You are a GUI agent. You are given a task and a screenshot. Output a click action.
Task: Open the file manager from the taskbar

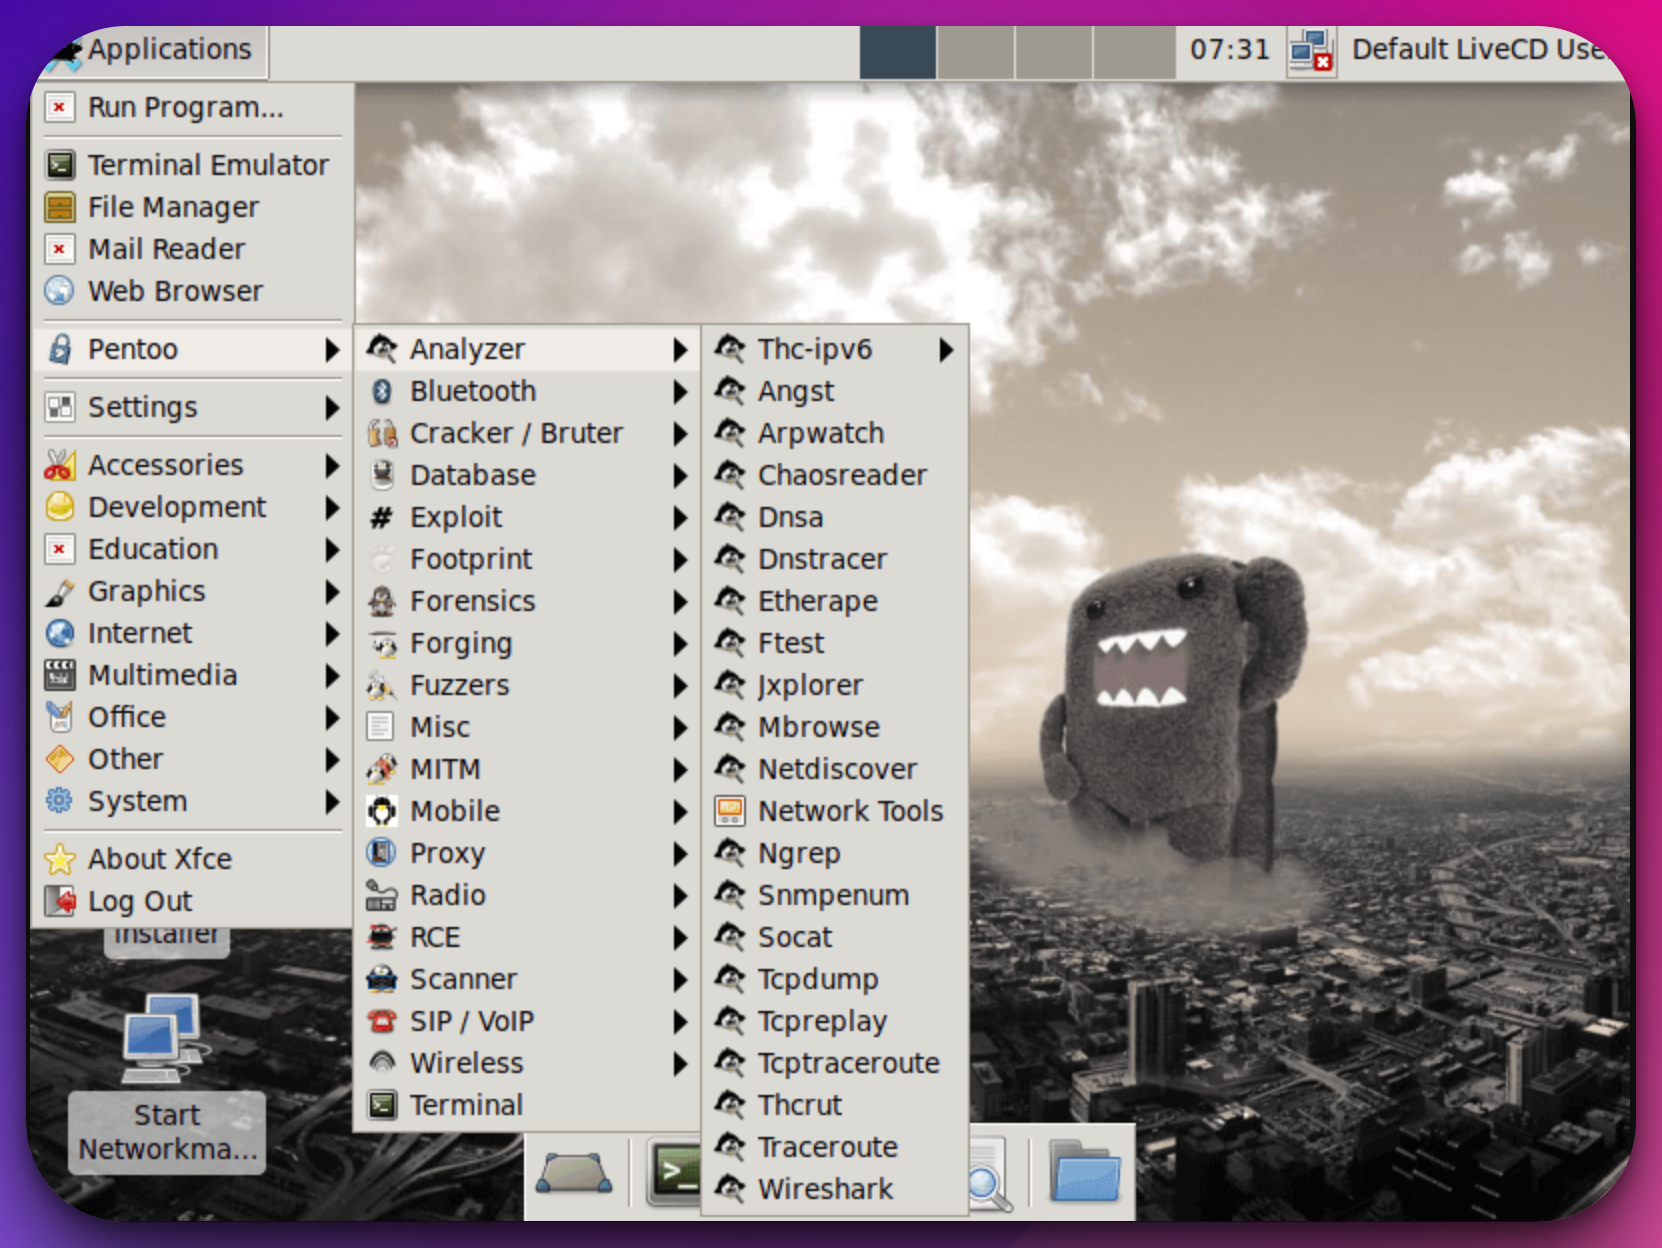click(x=1084, y=1176)
